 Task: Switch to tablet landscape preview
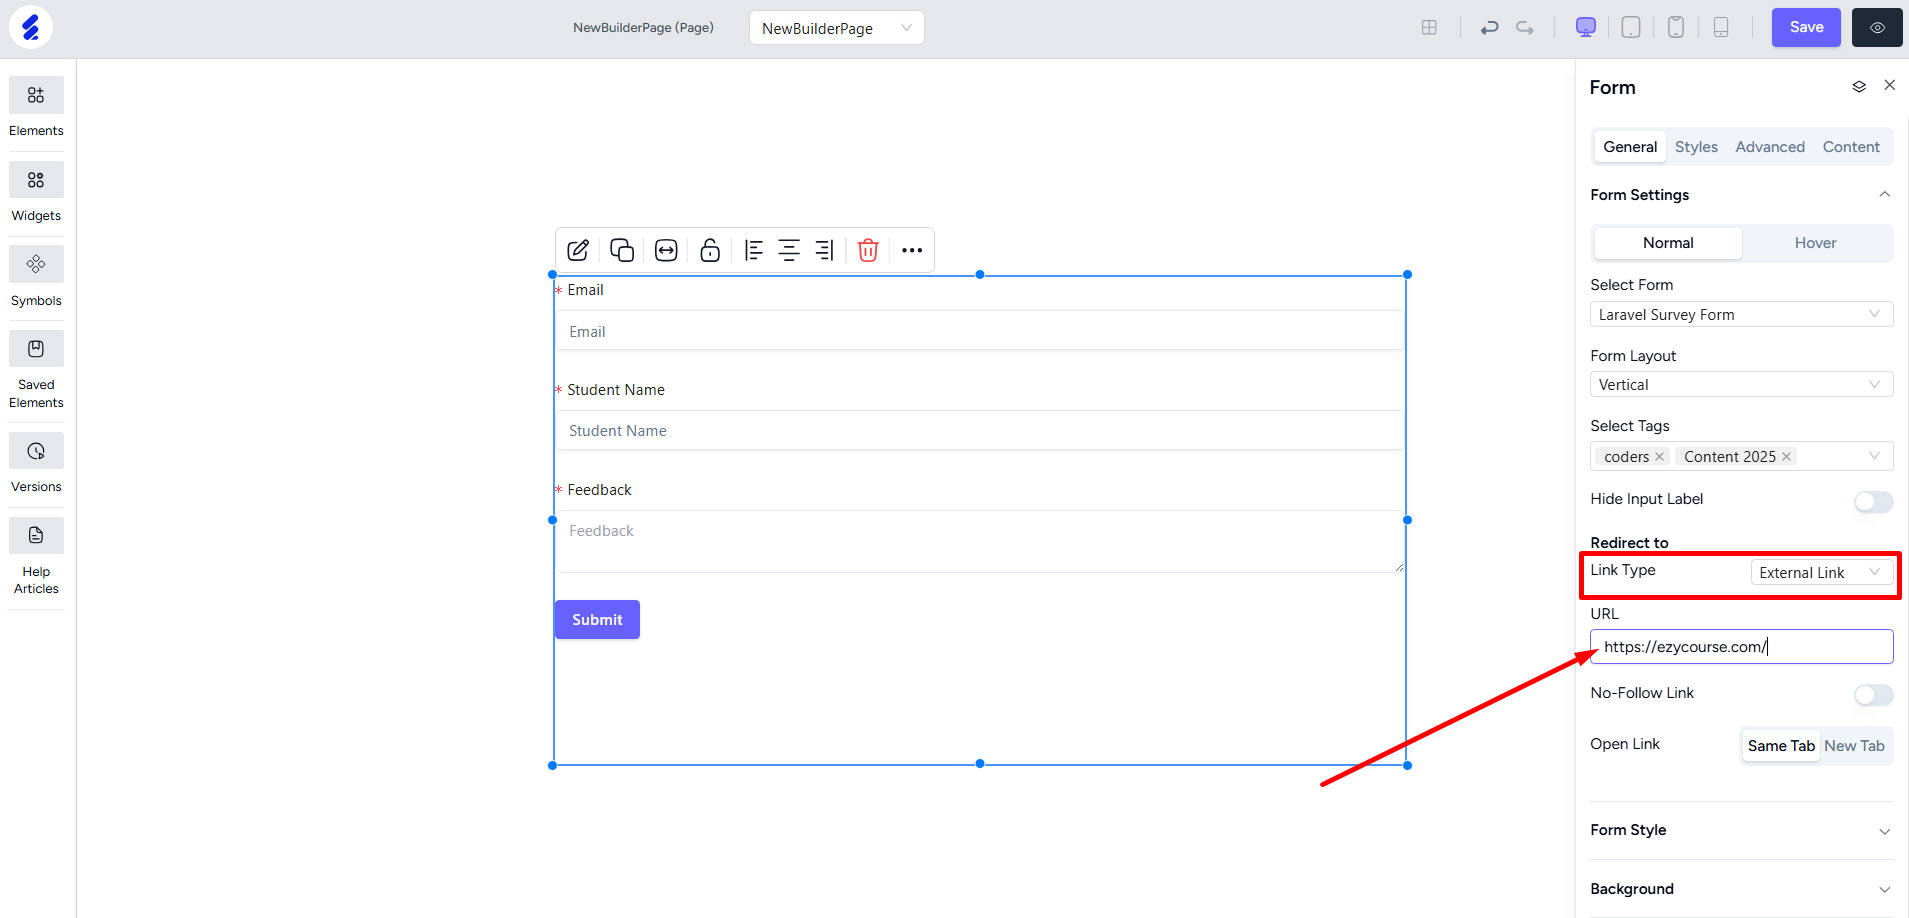point(1631,28)
